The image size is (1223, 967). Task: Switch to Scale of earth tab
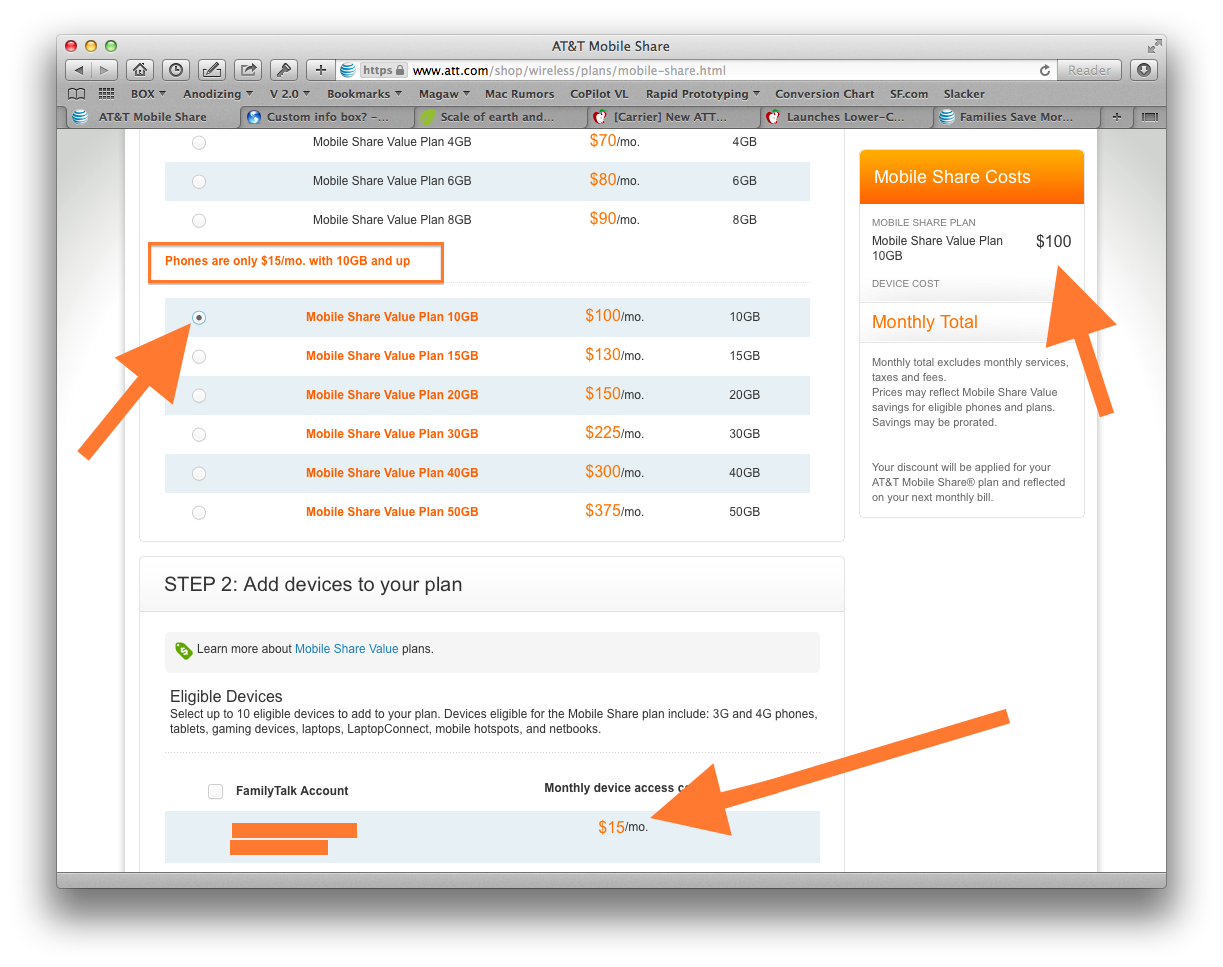coord(500,117)
